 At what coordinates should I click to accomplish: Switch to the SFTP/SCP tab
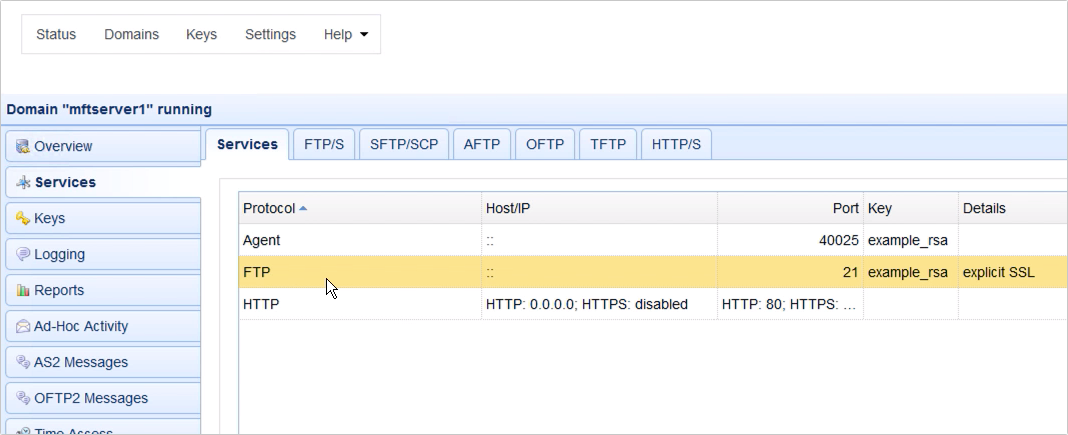click(x=404, y=145)
